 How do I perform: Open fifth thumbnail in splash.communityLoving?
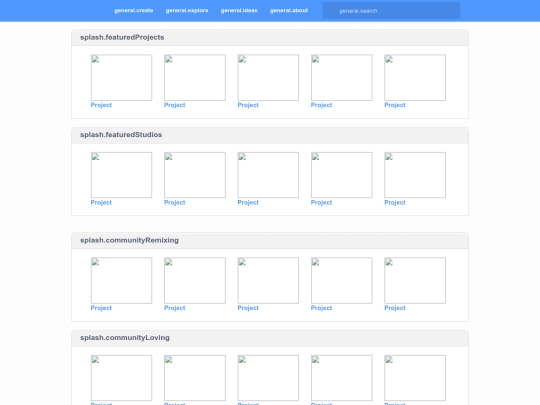pyautogui.click(x=415, y=378)
